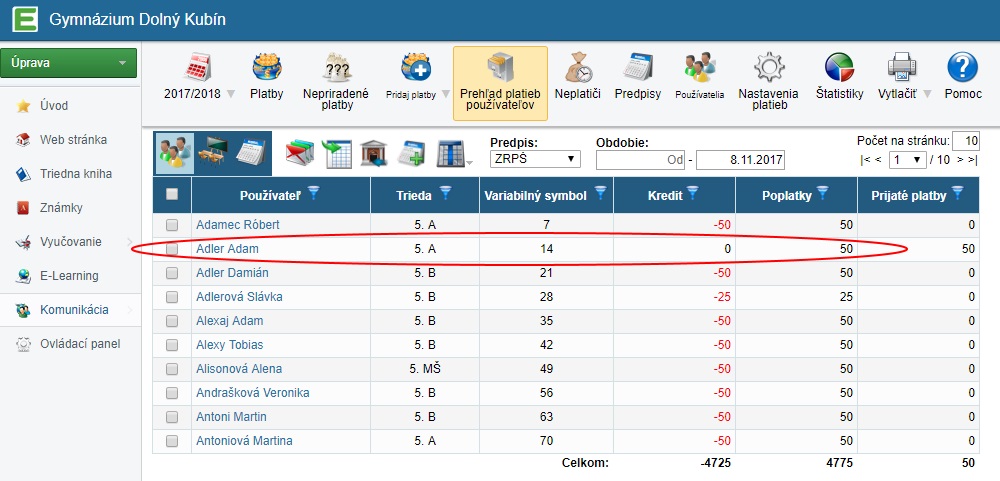The width and height of the screenshot is (1000, 481).
Task: Open the Predpis ZRPŠ dropdown
Action: (535, 159)
